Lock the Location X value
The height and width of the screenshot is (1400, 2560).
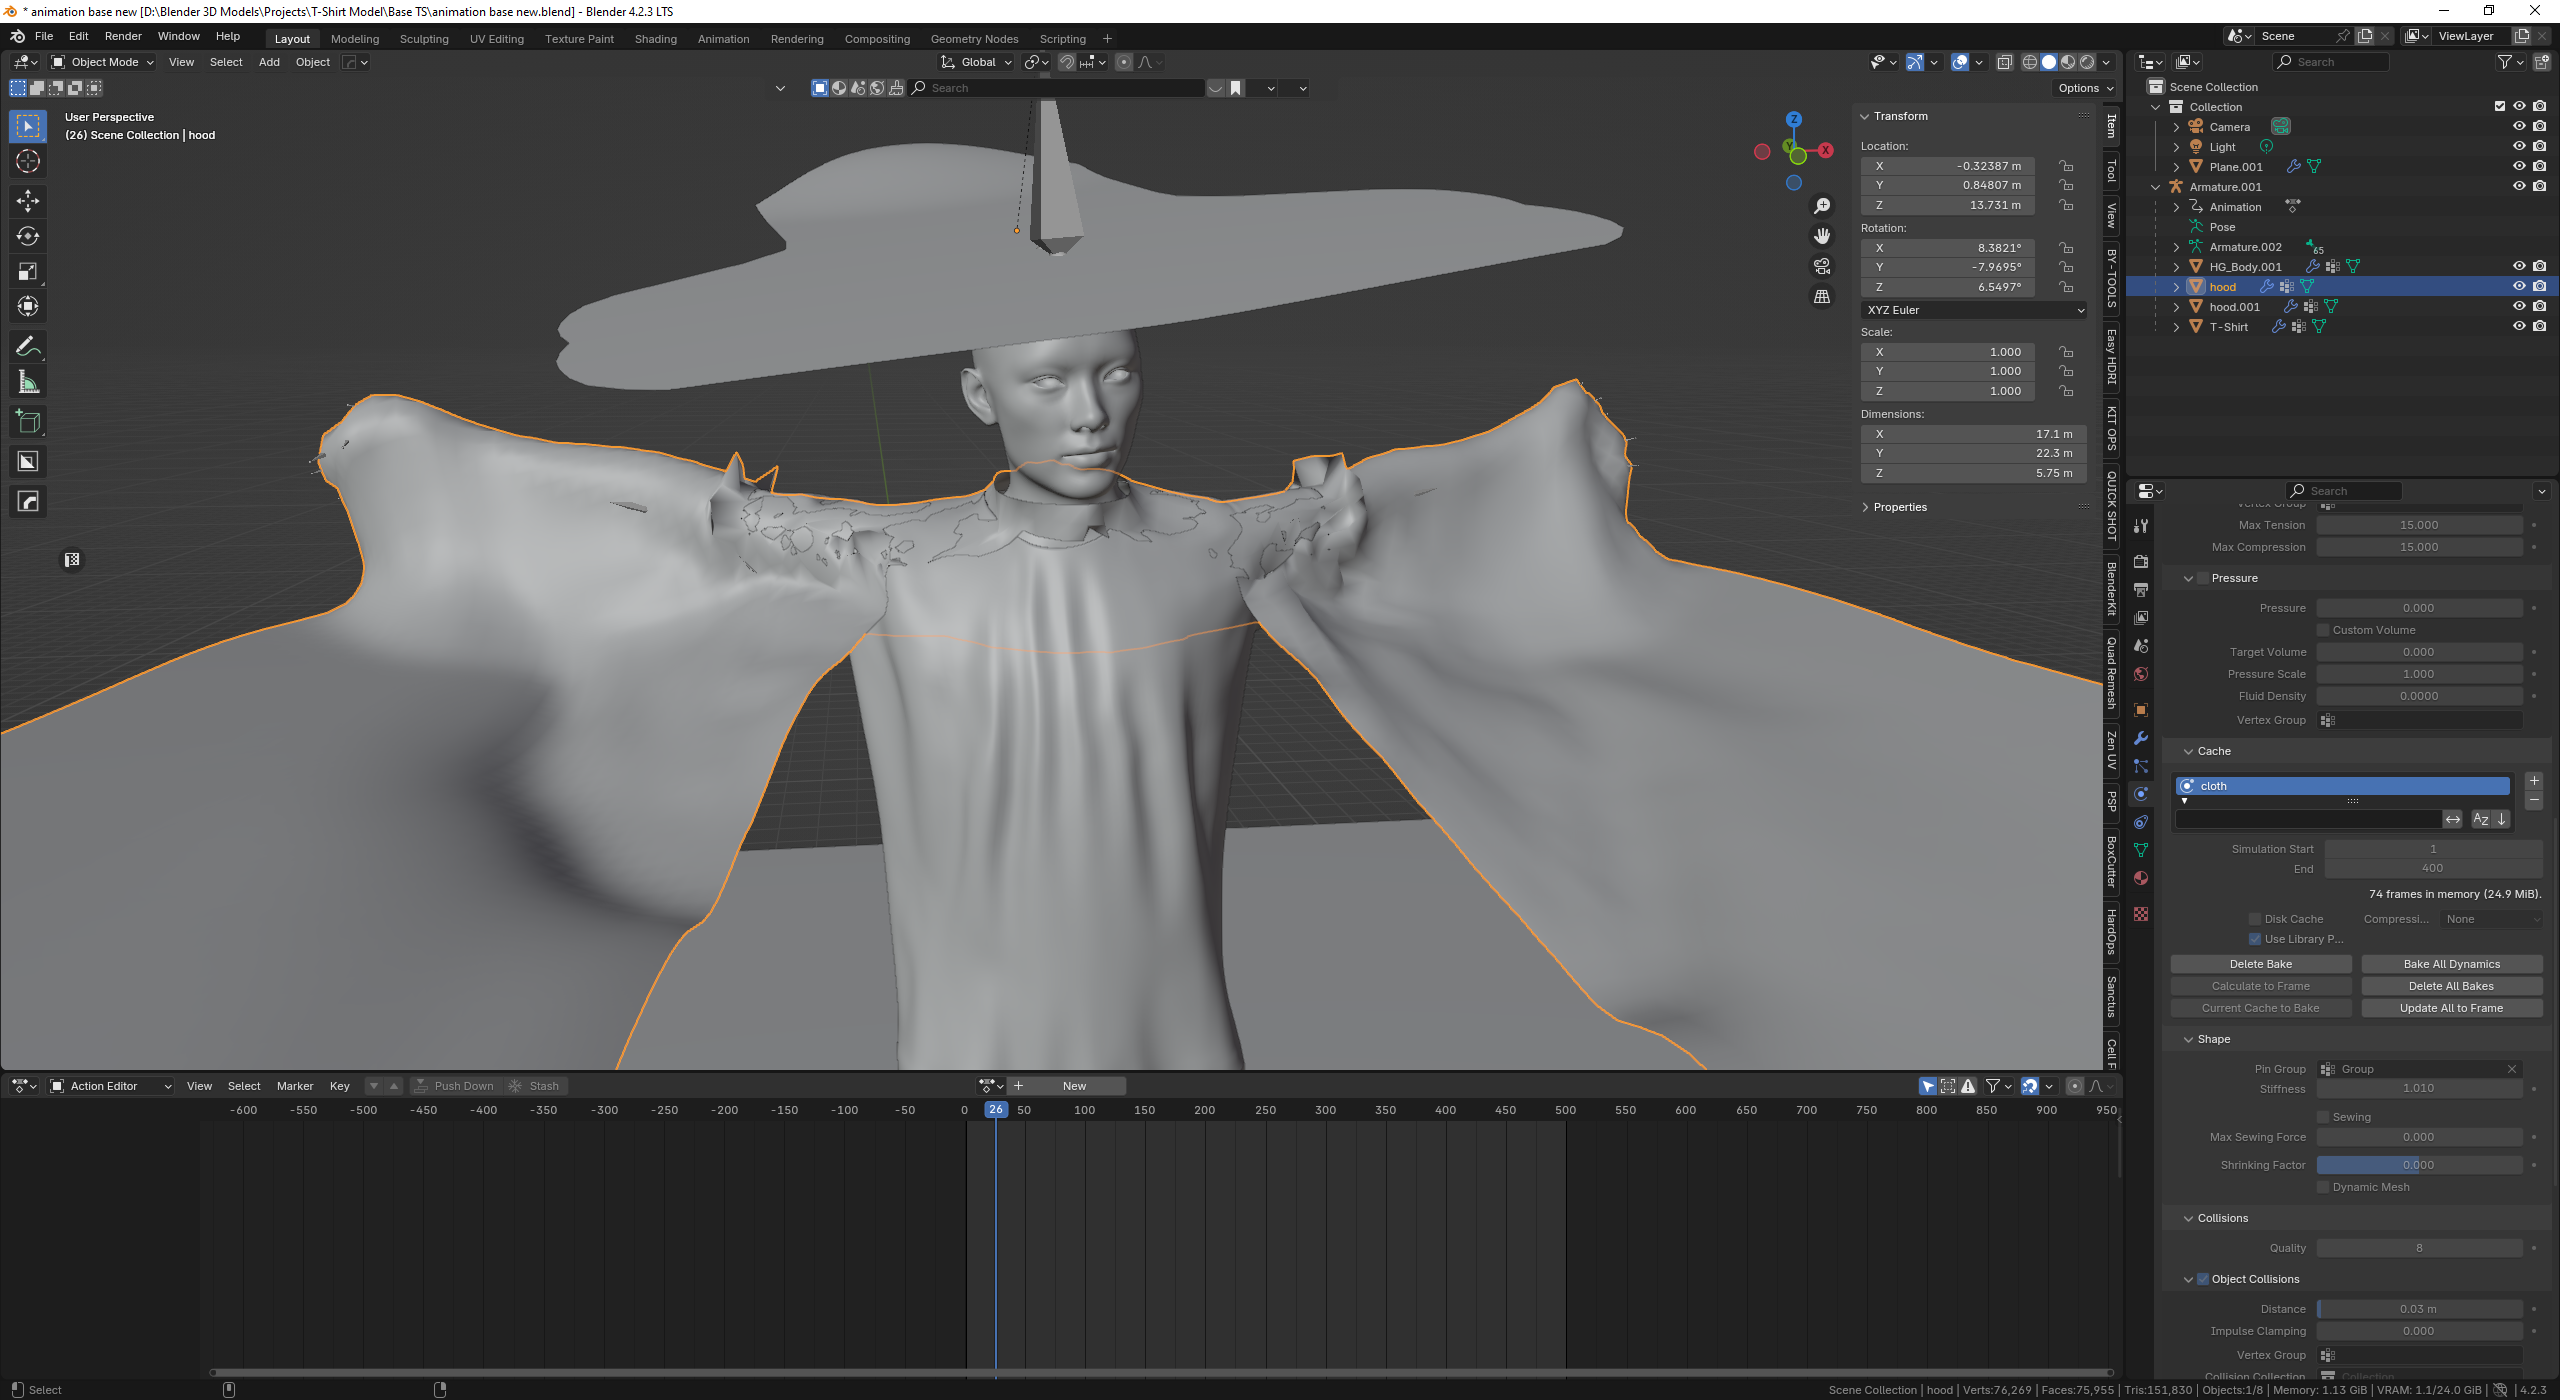tap(2066, 166)
